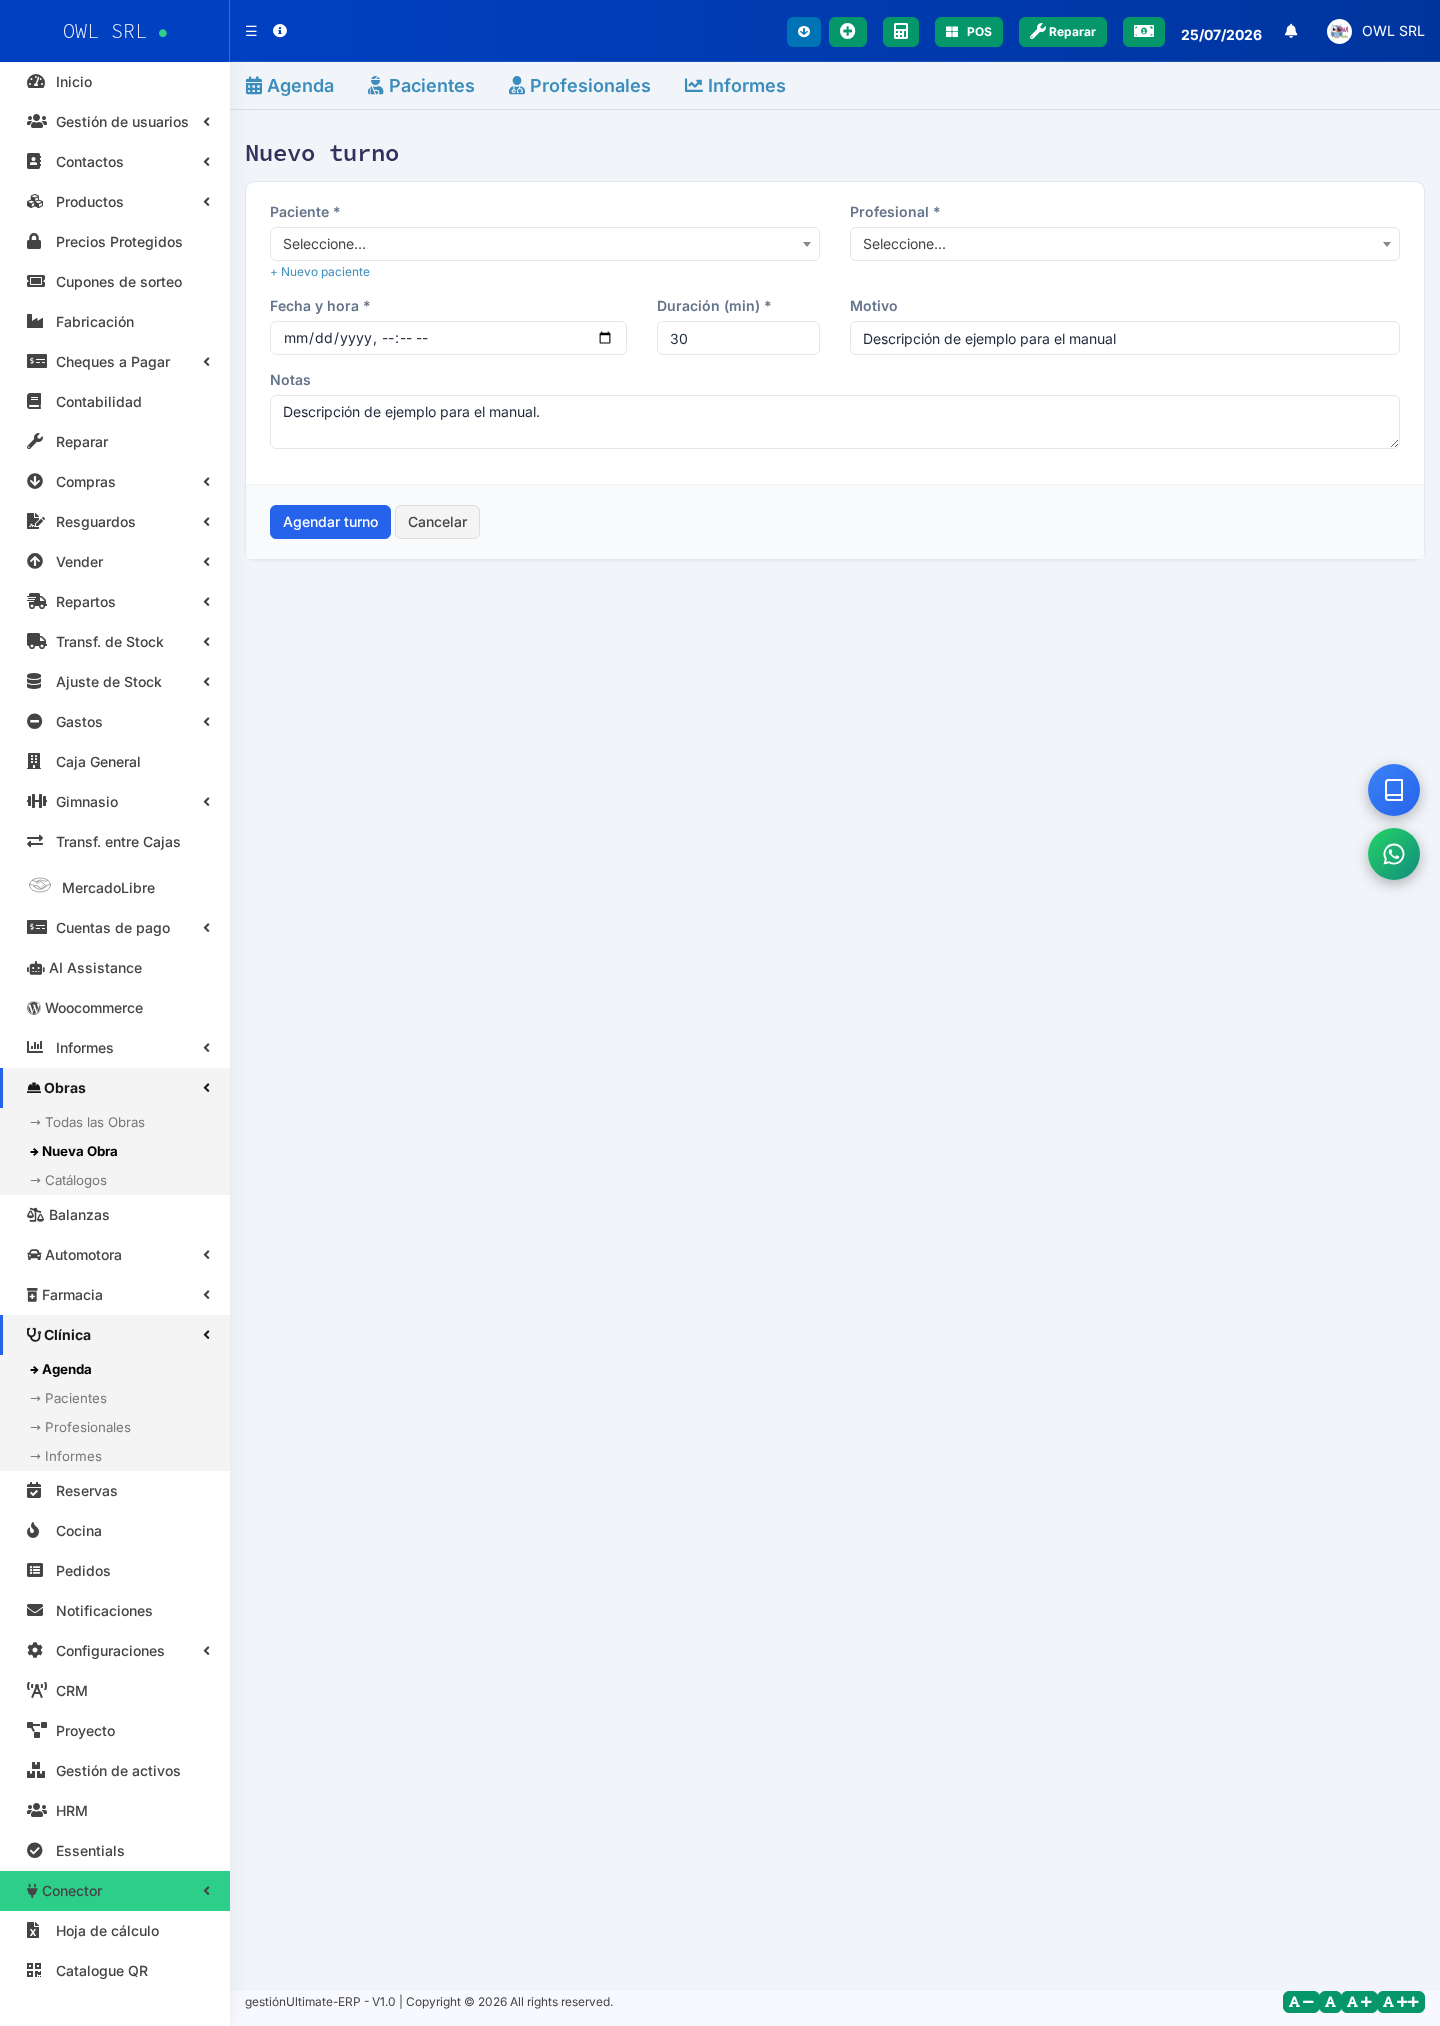Open the notifications bell icon
The image size is (1440, 2026).
1291,31
